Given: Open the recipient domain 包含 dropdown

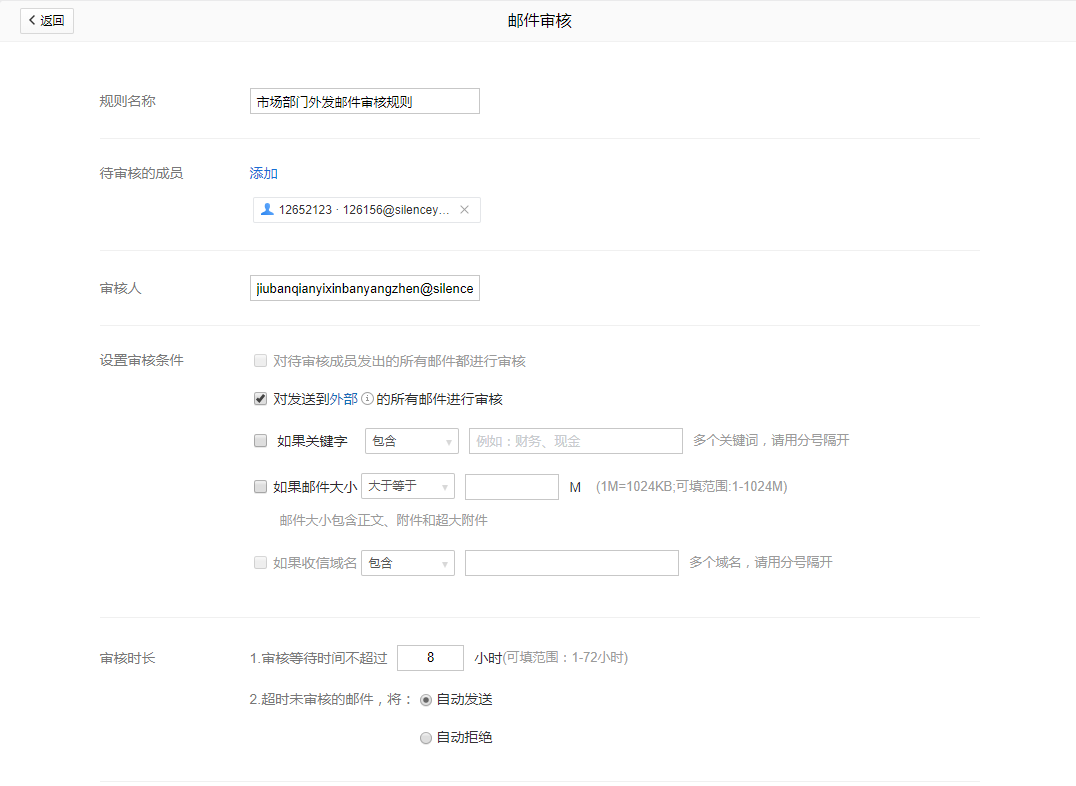Looking at the screenshot, I should [408, 563].
